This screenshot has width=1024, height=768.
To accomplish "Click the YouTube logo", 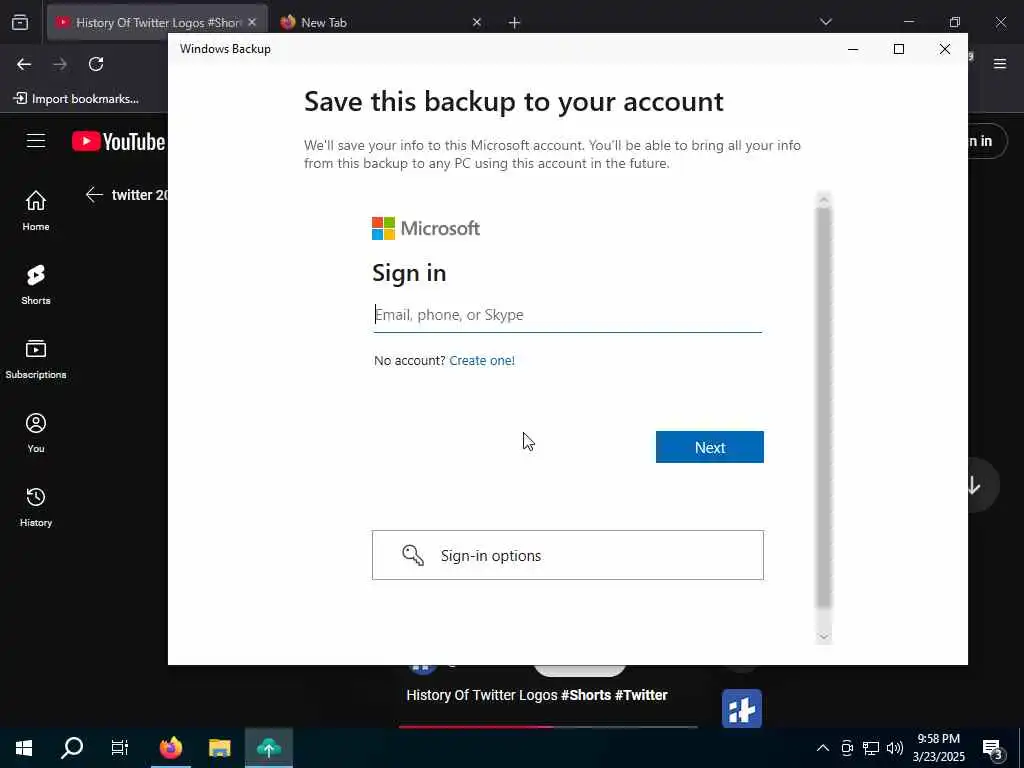I will pos(118,141).
